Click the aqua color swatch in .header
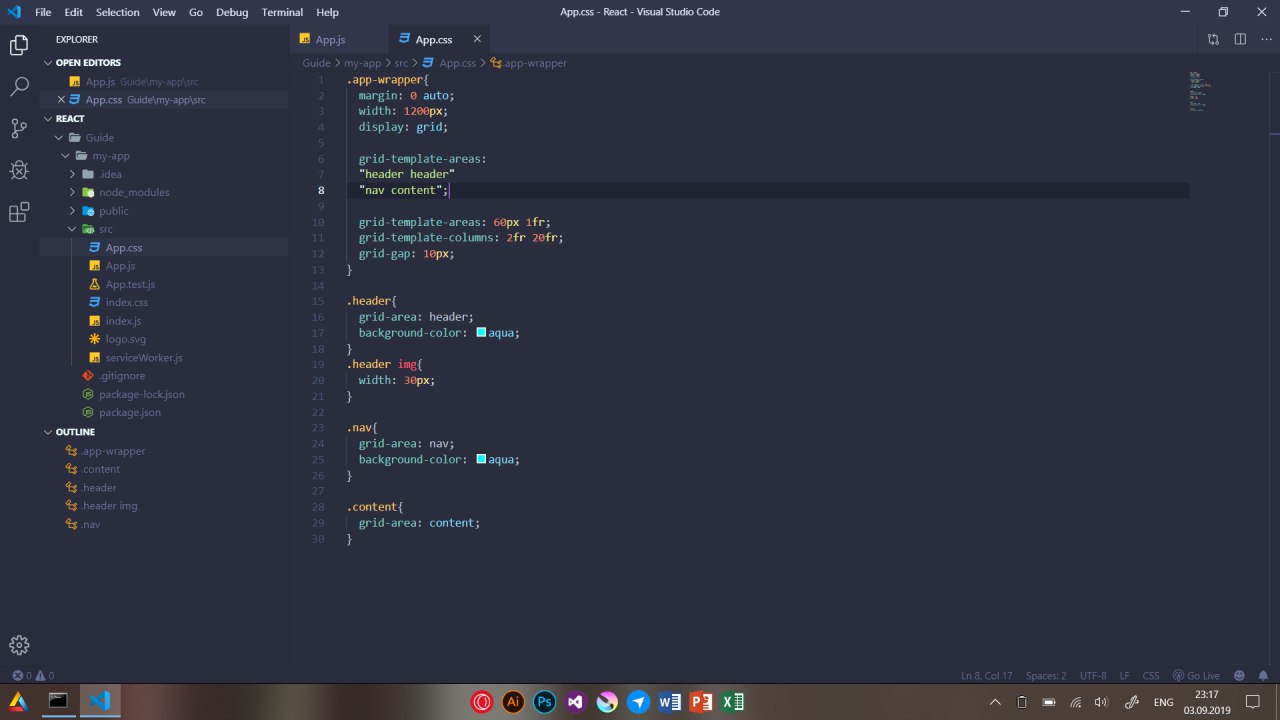The width and height of the screenshot is (1280, 720). point(481,333)
